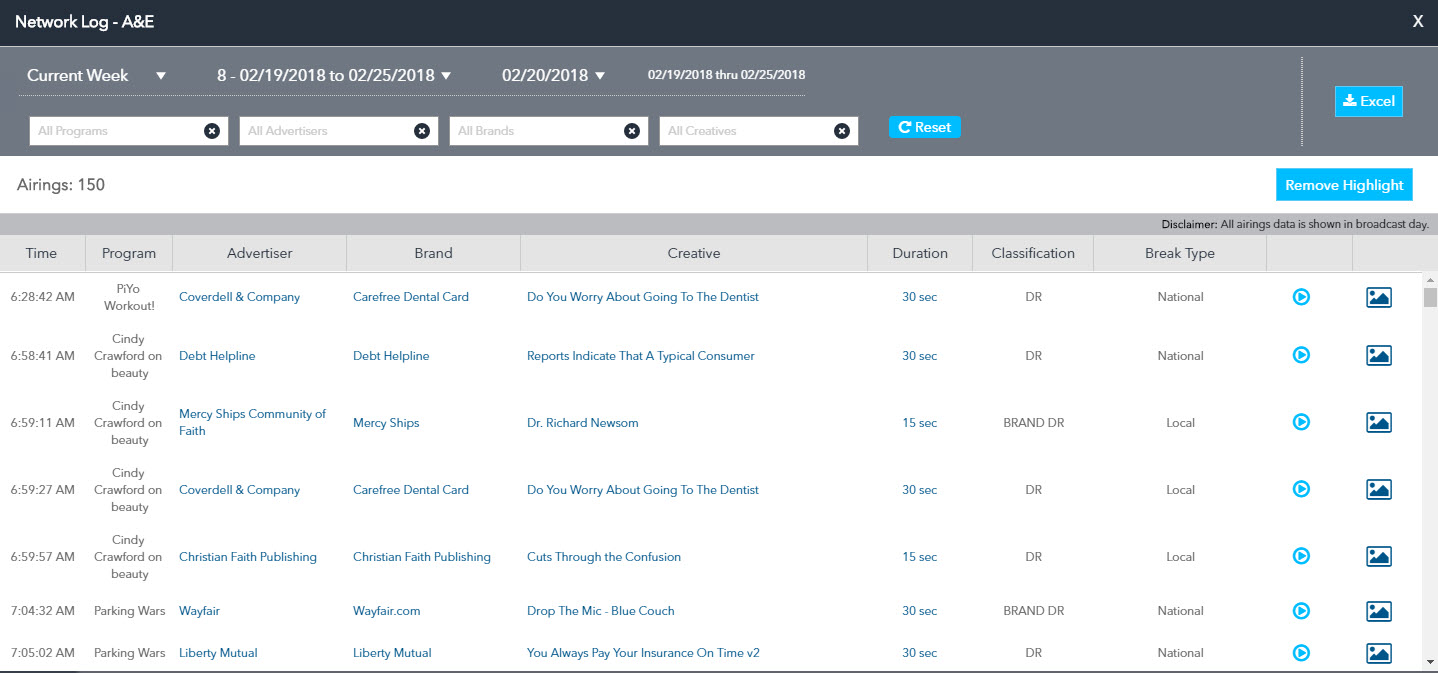Open the Wayfair advertiser link
The image size is (1438, 673).
(x=200, y=611)
